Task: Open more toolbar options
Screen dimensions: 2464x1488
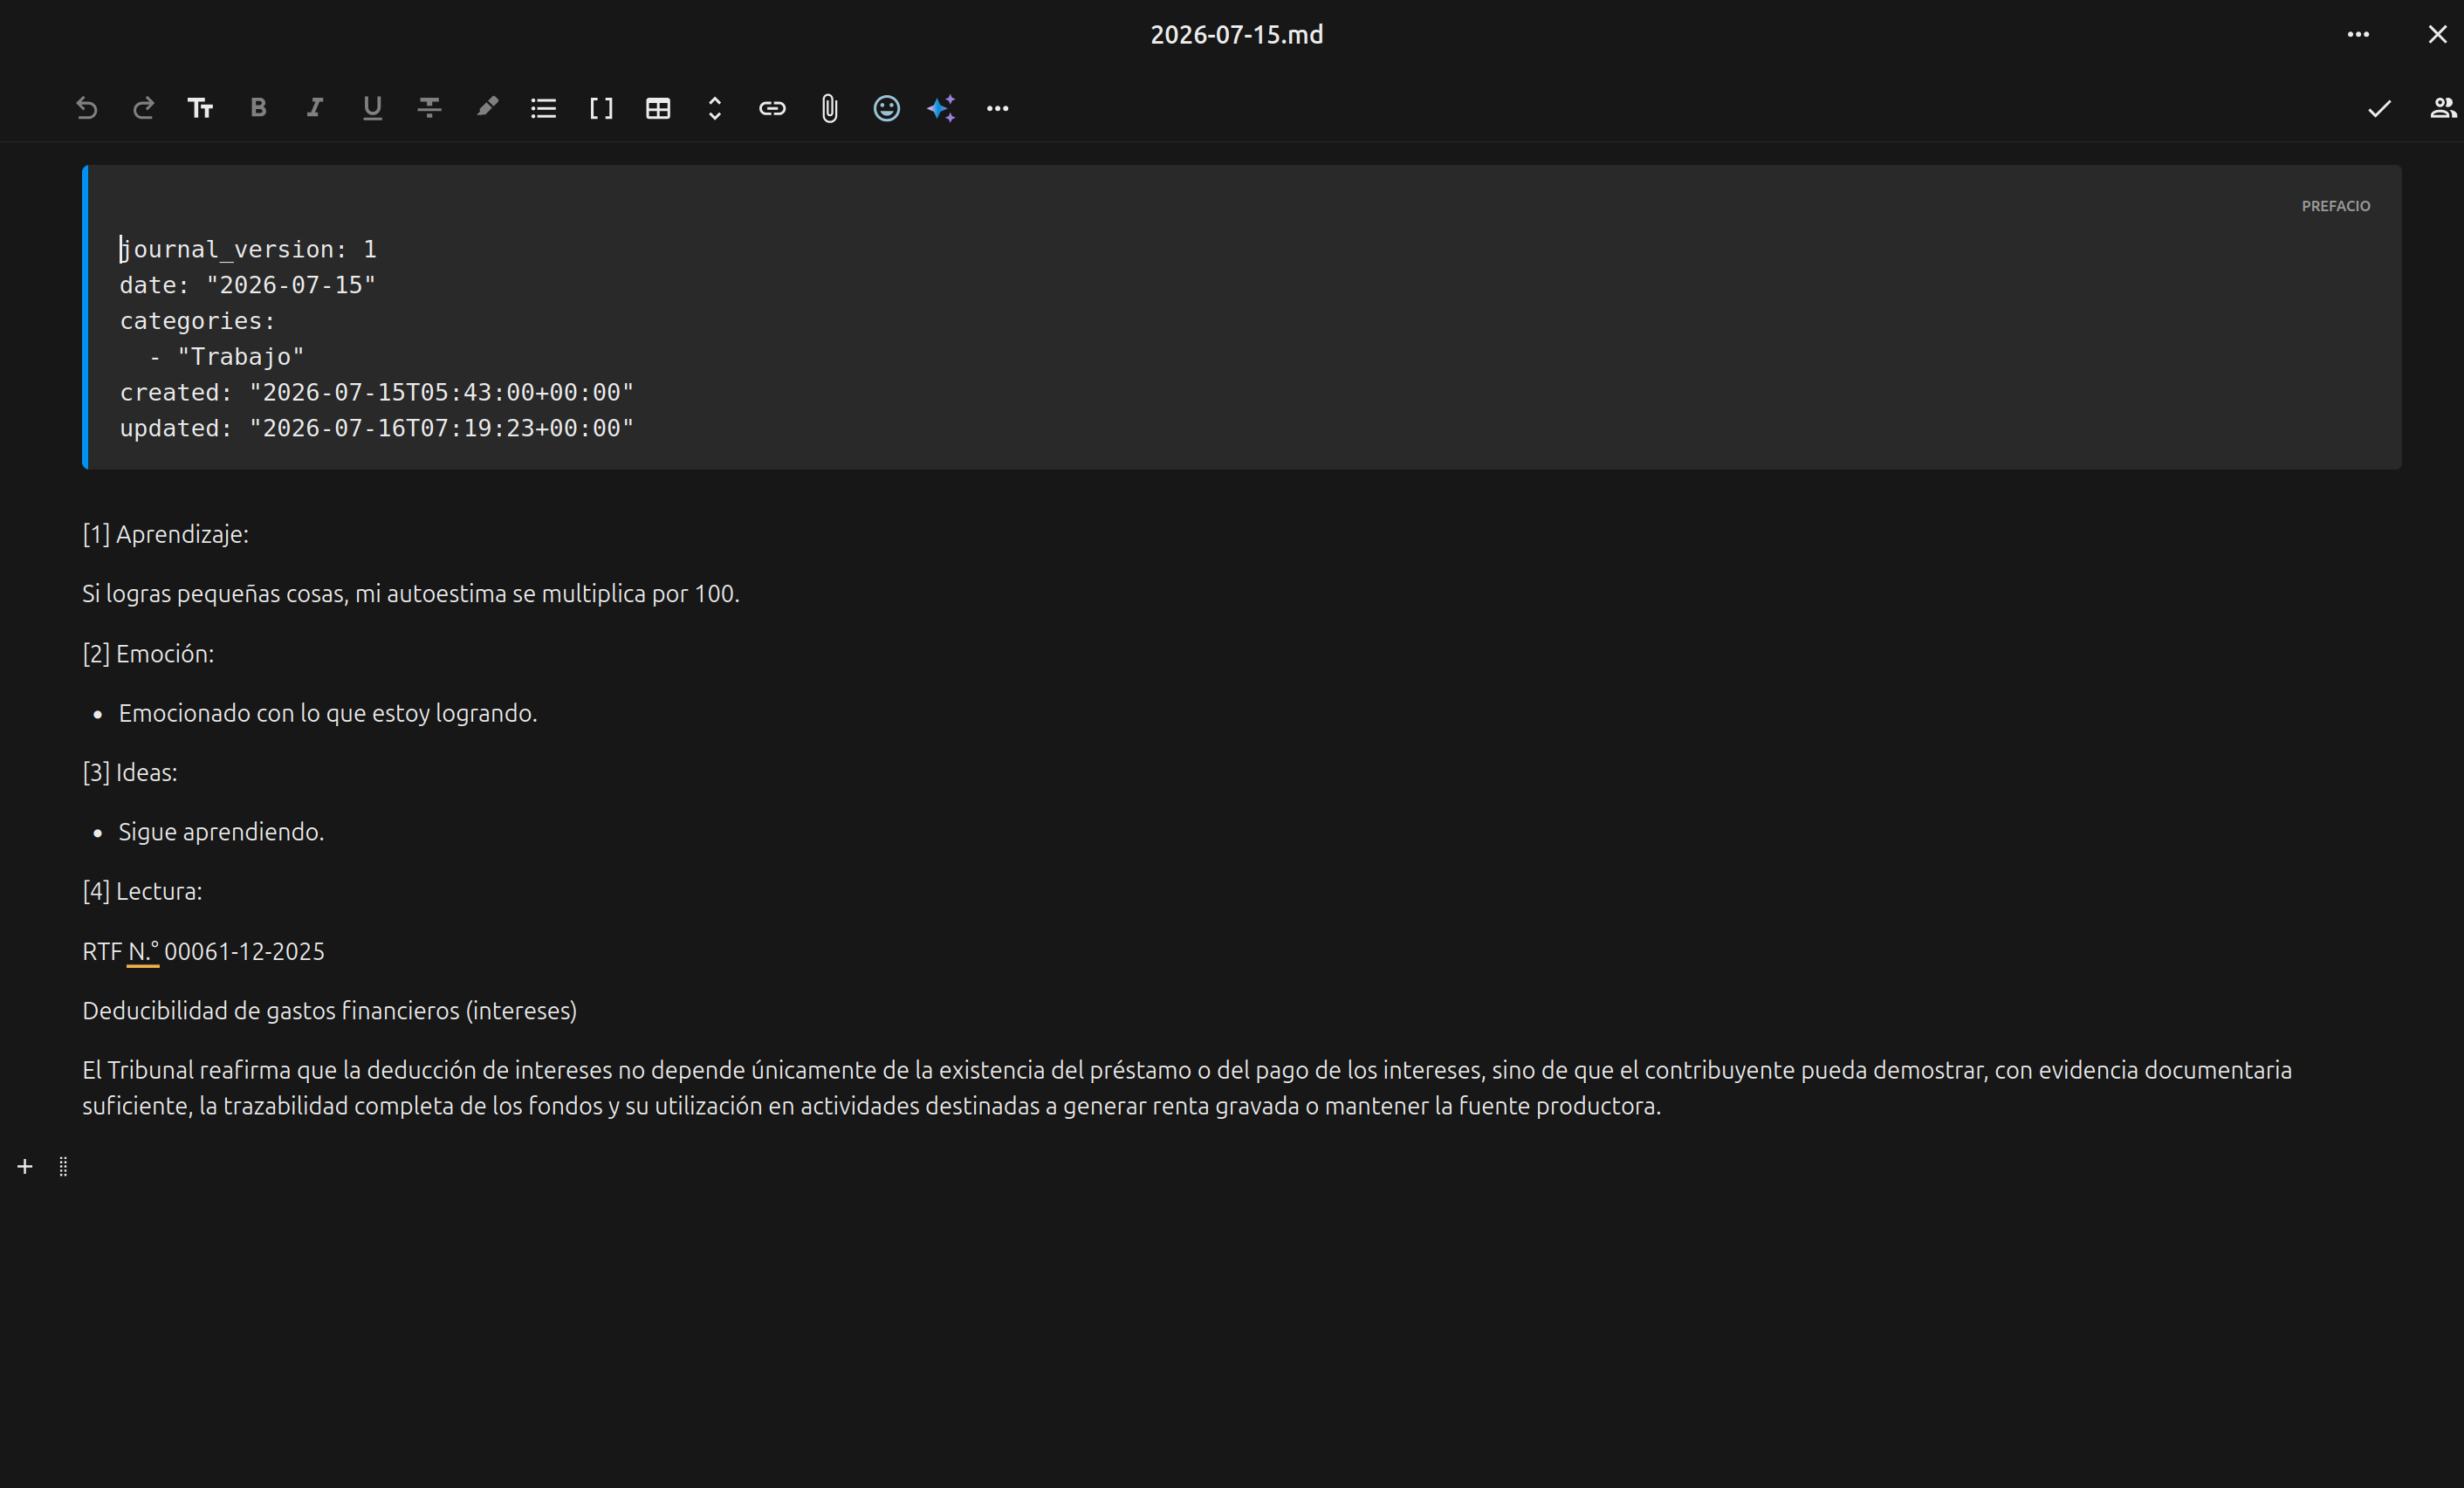Action: pos(998,108)
